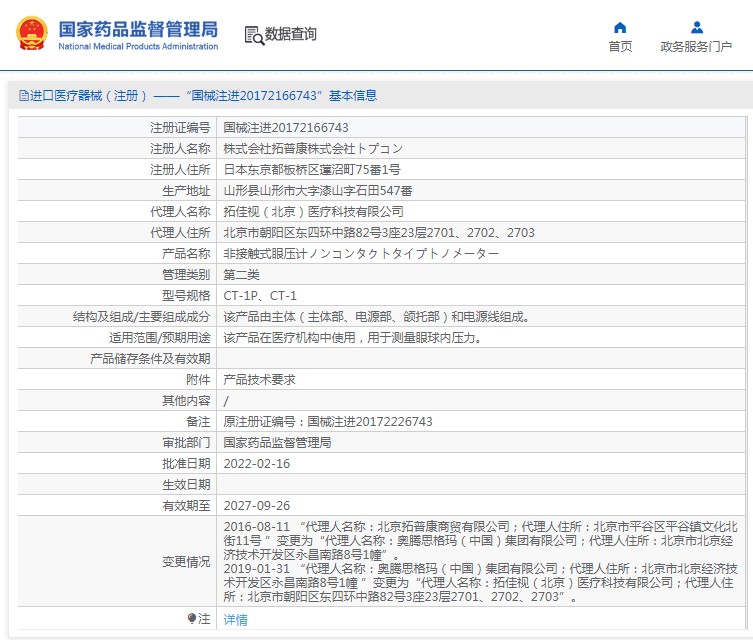This screenshot has width=753, height=640.
Task: Click the 生产地址 label
Action: 186,191
